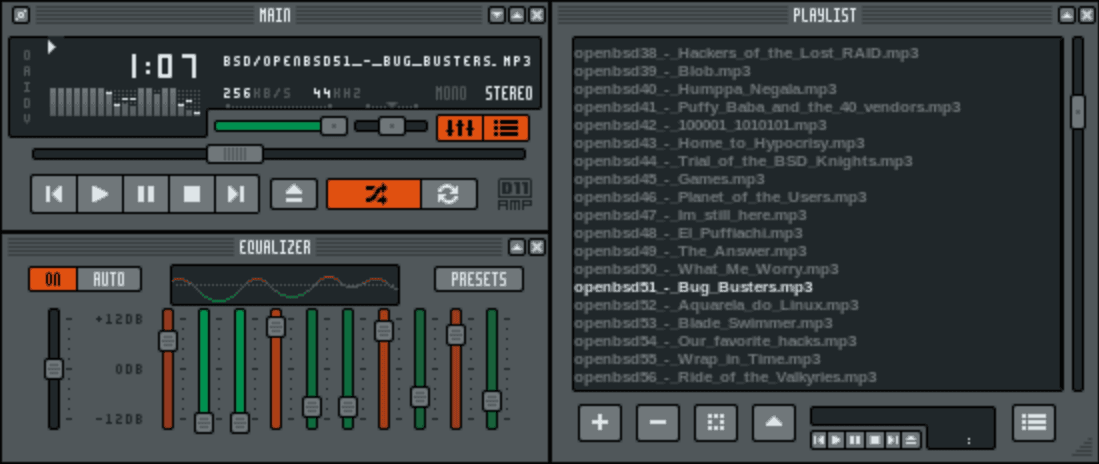Viewport: 1099px width, 464px height.
Task: Click the equalizer preamp slider
Action: coord(54,369)
